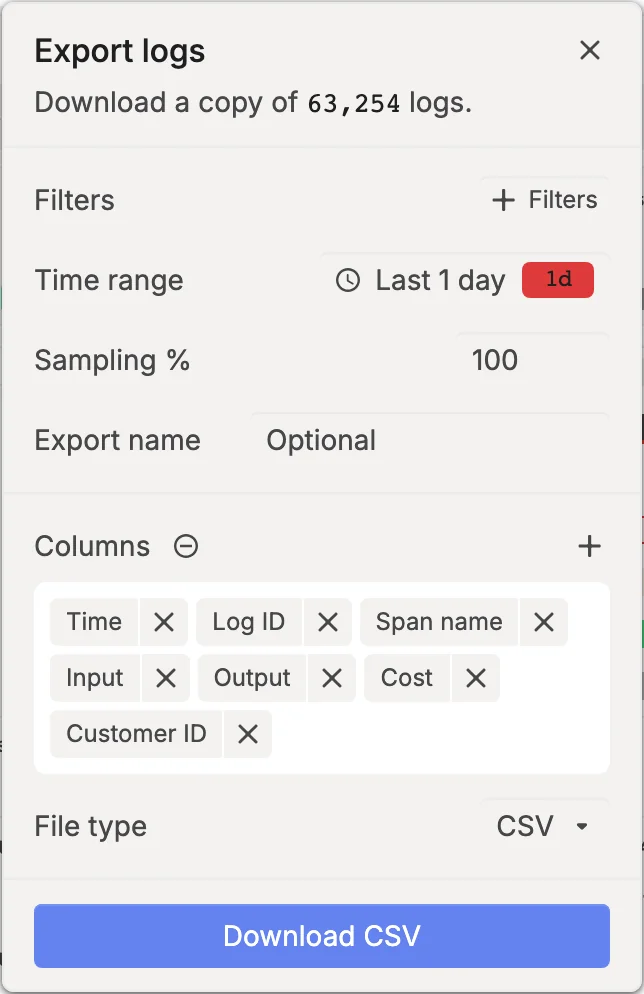The height and width of the screenshot is (994, 644).
Task: Click the Download CSV button
Action: pos(322,936)
